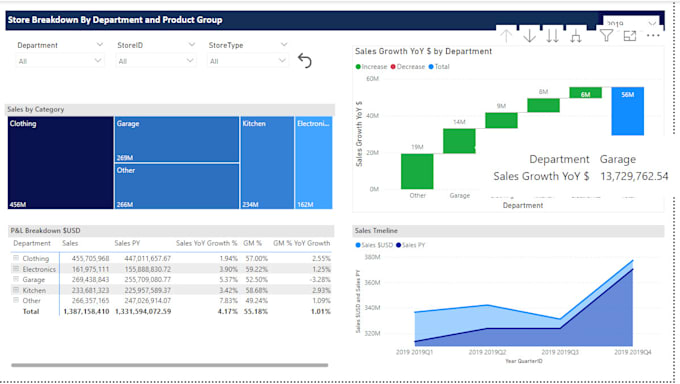The height and width of the screenshot is (384, 680).
Task: Go to next level double-arrow icon
Action: point(552,36)
